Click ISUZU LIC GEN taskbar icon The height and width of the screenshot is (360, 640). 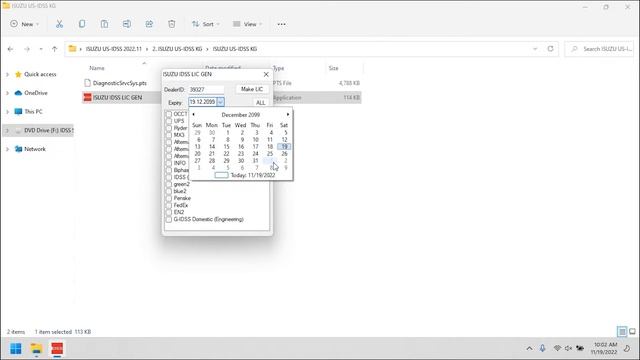pyautogui.click(x=57, y=349)
